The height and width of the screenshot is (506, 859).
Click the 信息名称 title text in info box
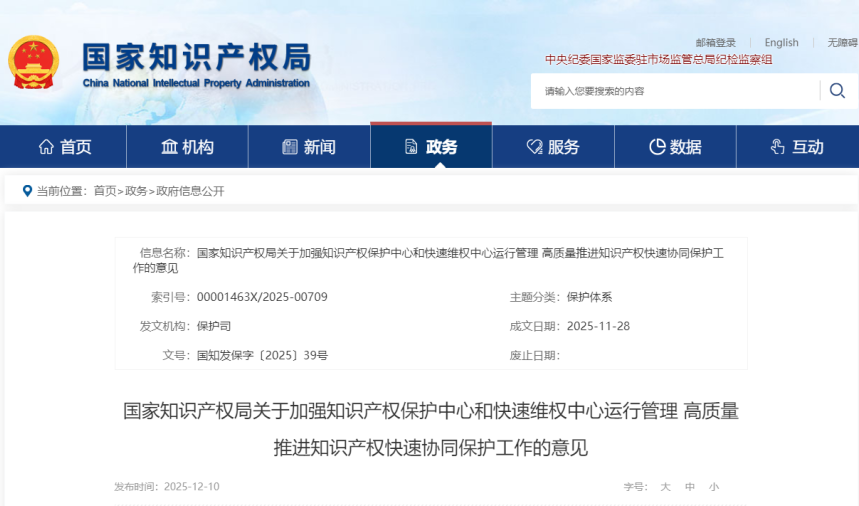click(428, 261)
